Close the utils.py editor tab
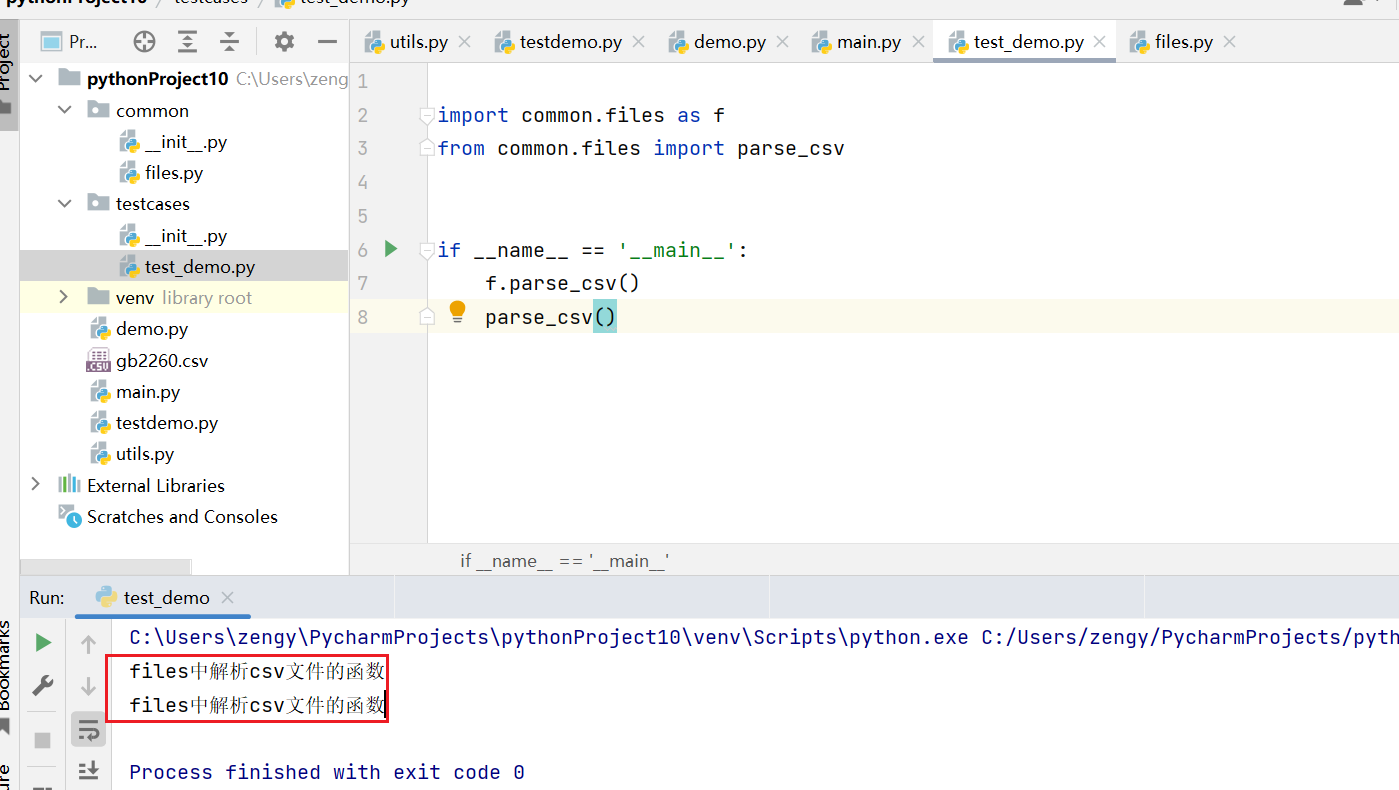The height and width of the screenshot is (790, 1399). coord(464,42)
